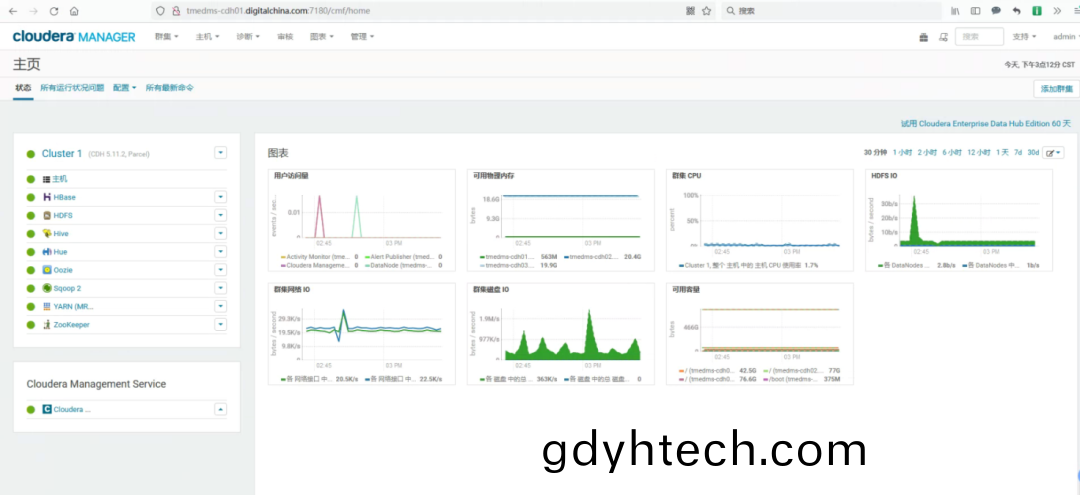Screen dimensions: 1080x495
Task: Click the Hue service icon
Action: pyautogui.click(x=47, y=252)
